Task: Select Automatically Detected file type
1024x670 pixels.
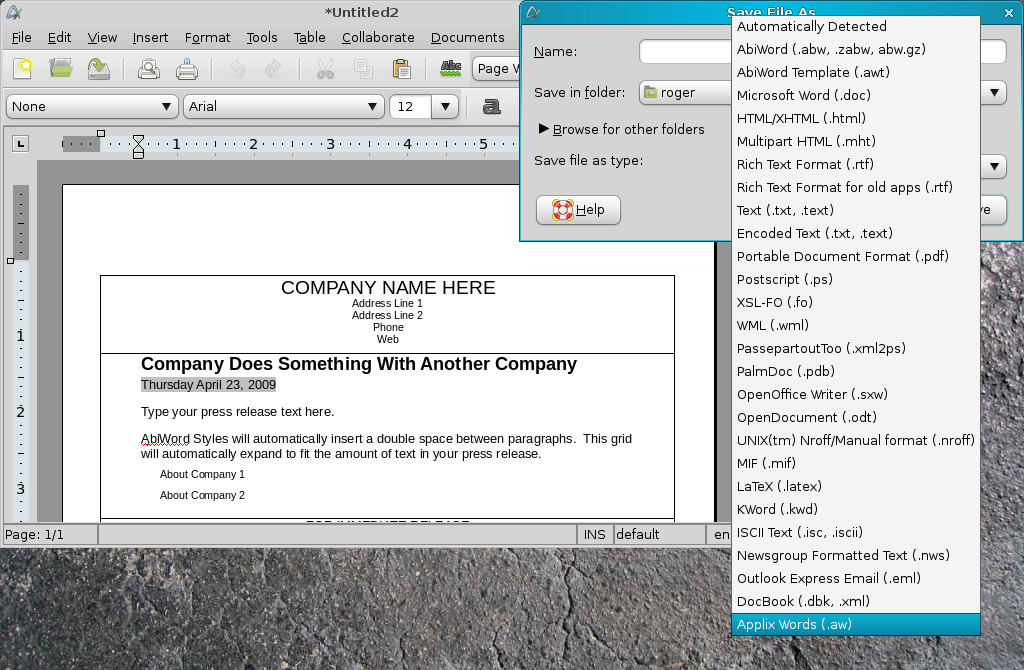Action: pos(856,27)
